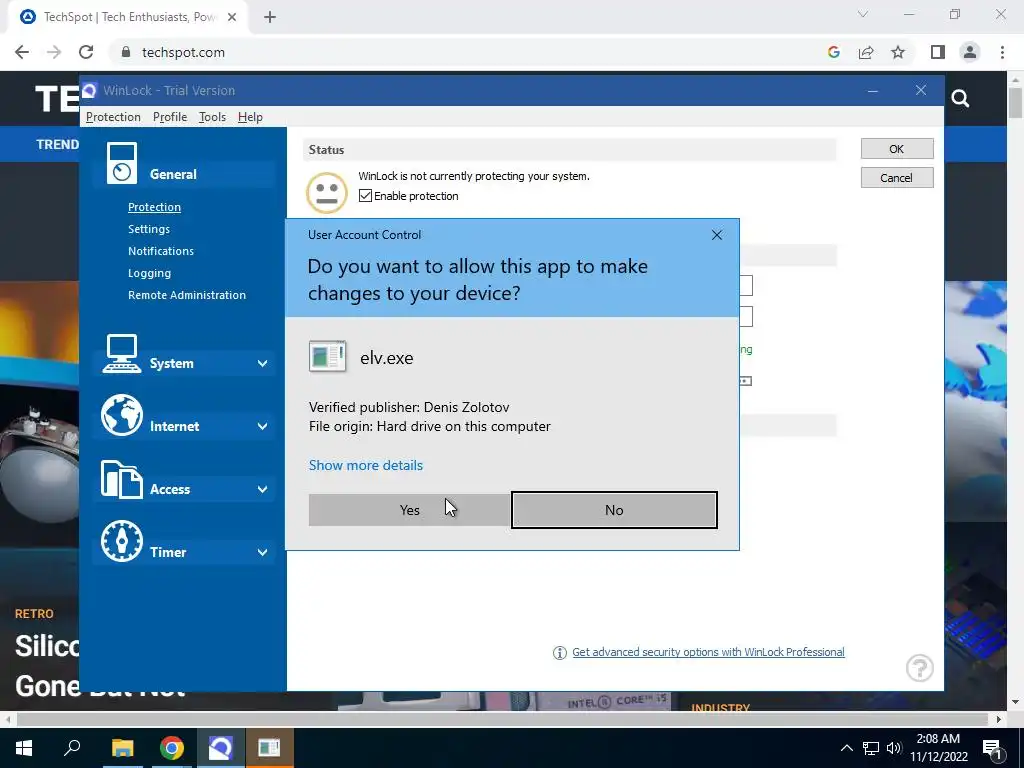Click the info icon beside WinLock Professional link

coord(560,653)
